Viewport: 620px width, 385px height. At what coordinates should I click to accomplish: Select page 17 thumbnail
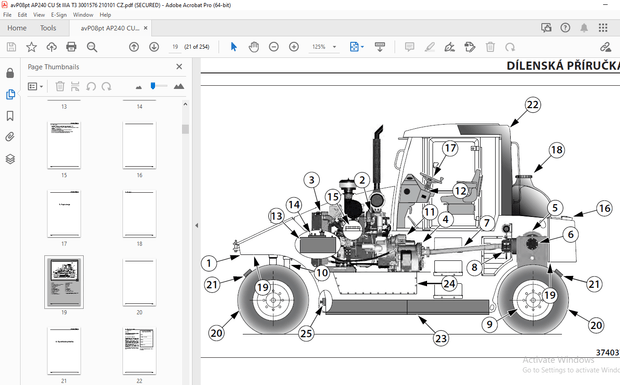tap(64, 214)
